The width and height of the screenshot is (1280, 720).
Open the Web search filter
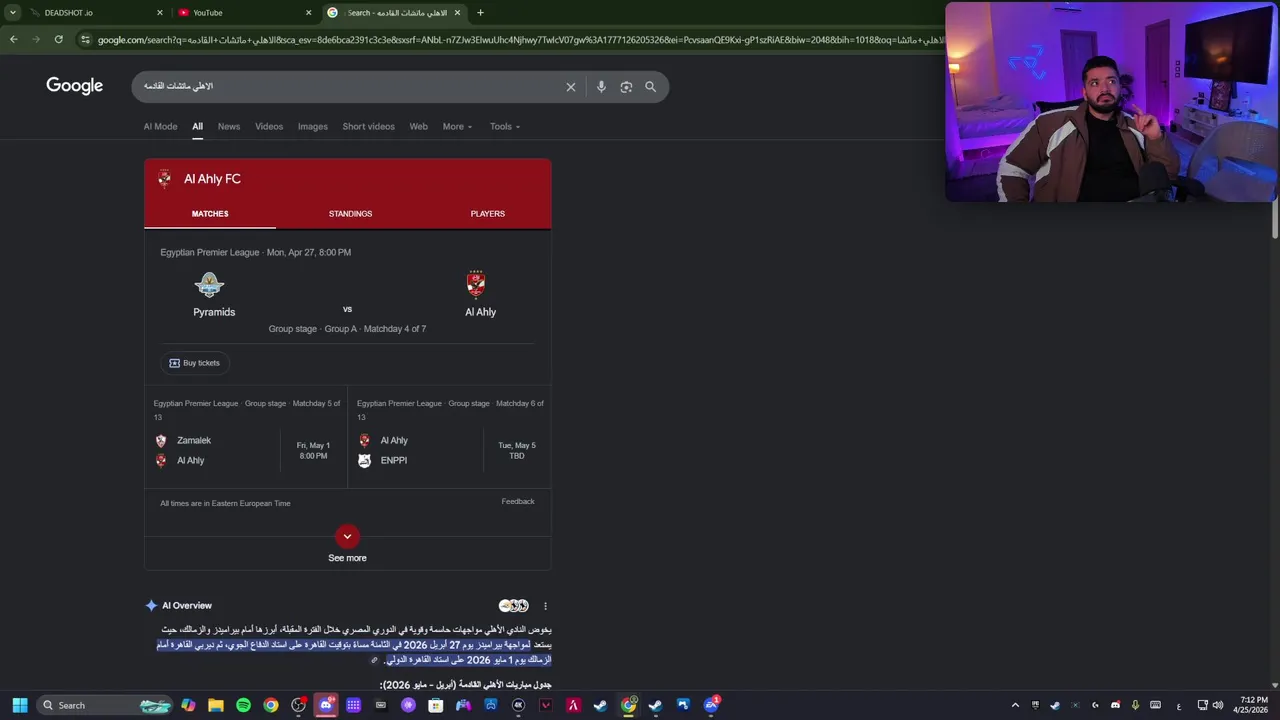coord(419,127)
